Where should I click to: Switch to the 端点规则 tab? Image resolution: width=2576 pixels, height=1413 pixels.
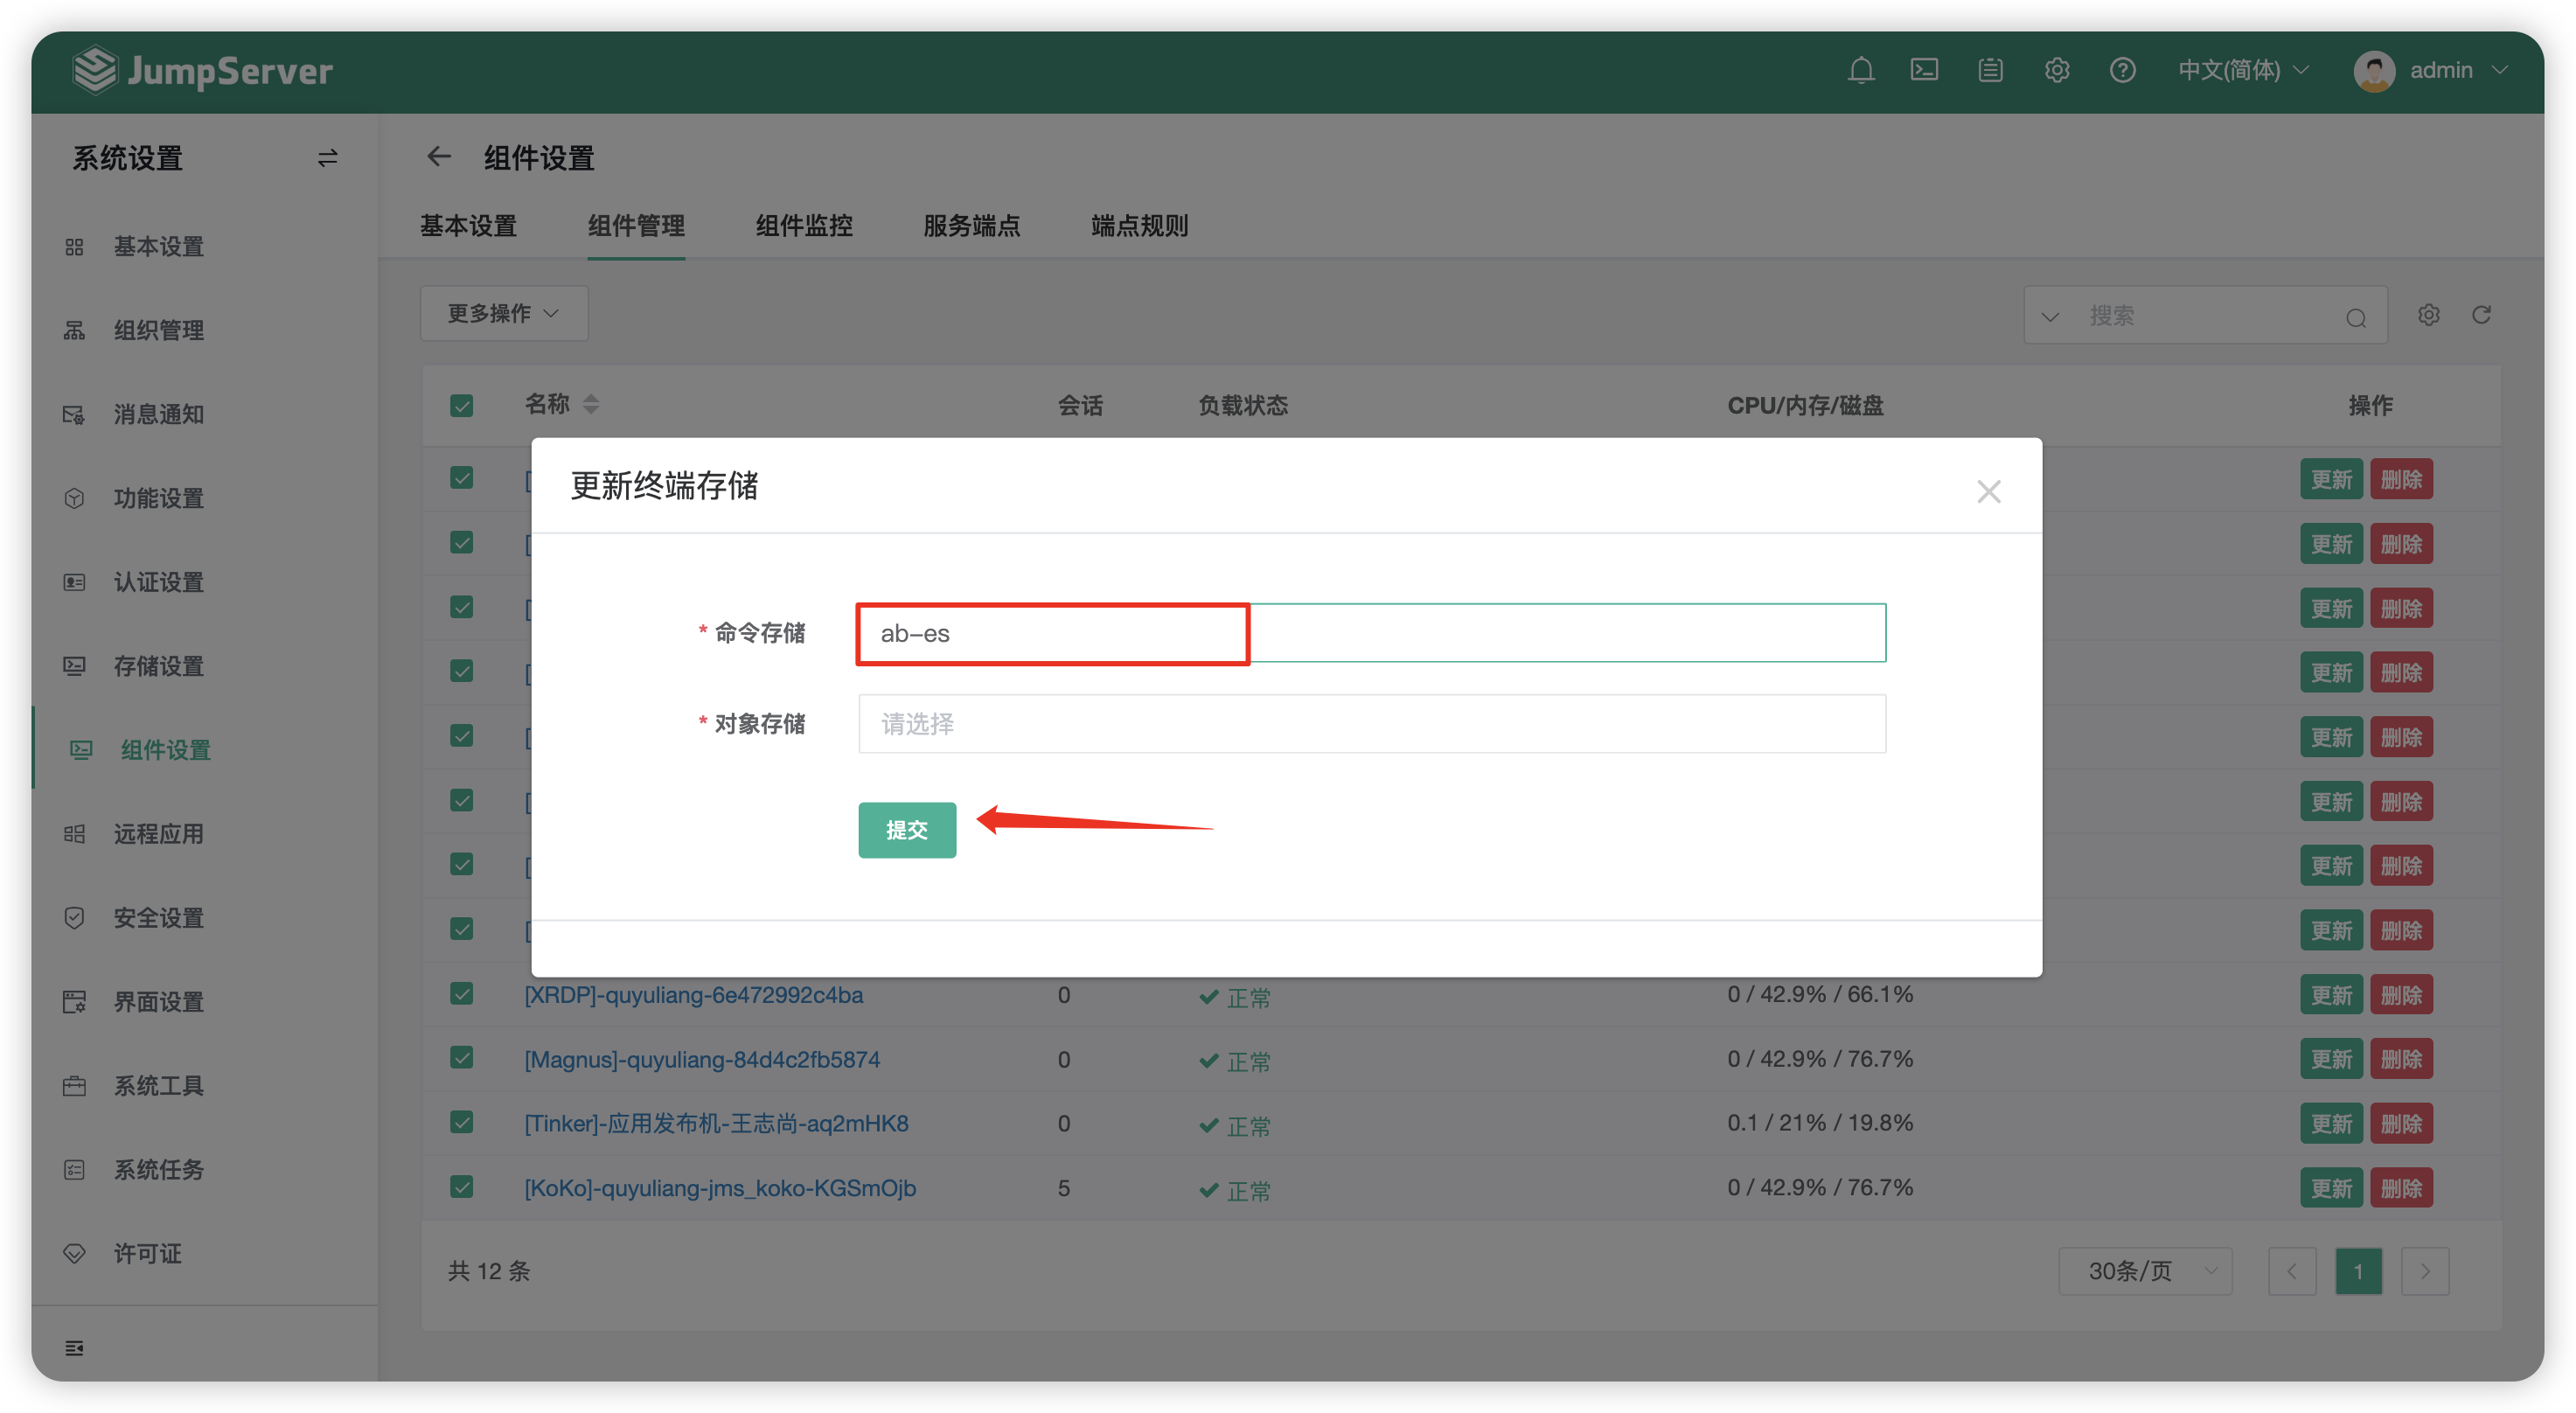coord(1139,226)
